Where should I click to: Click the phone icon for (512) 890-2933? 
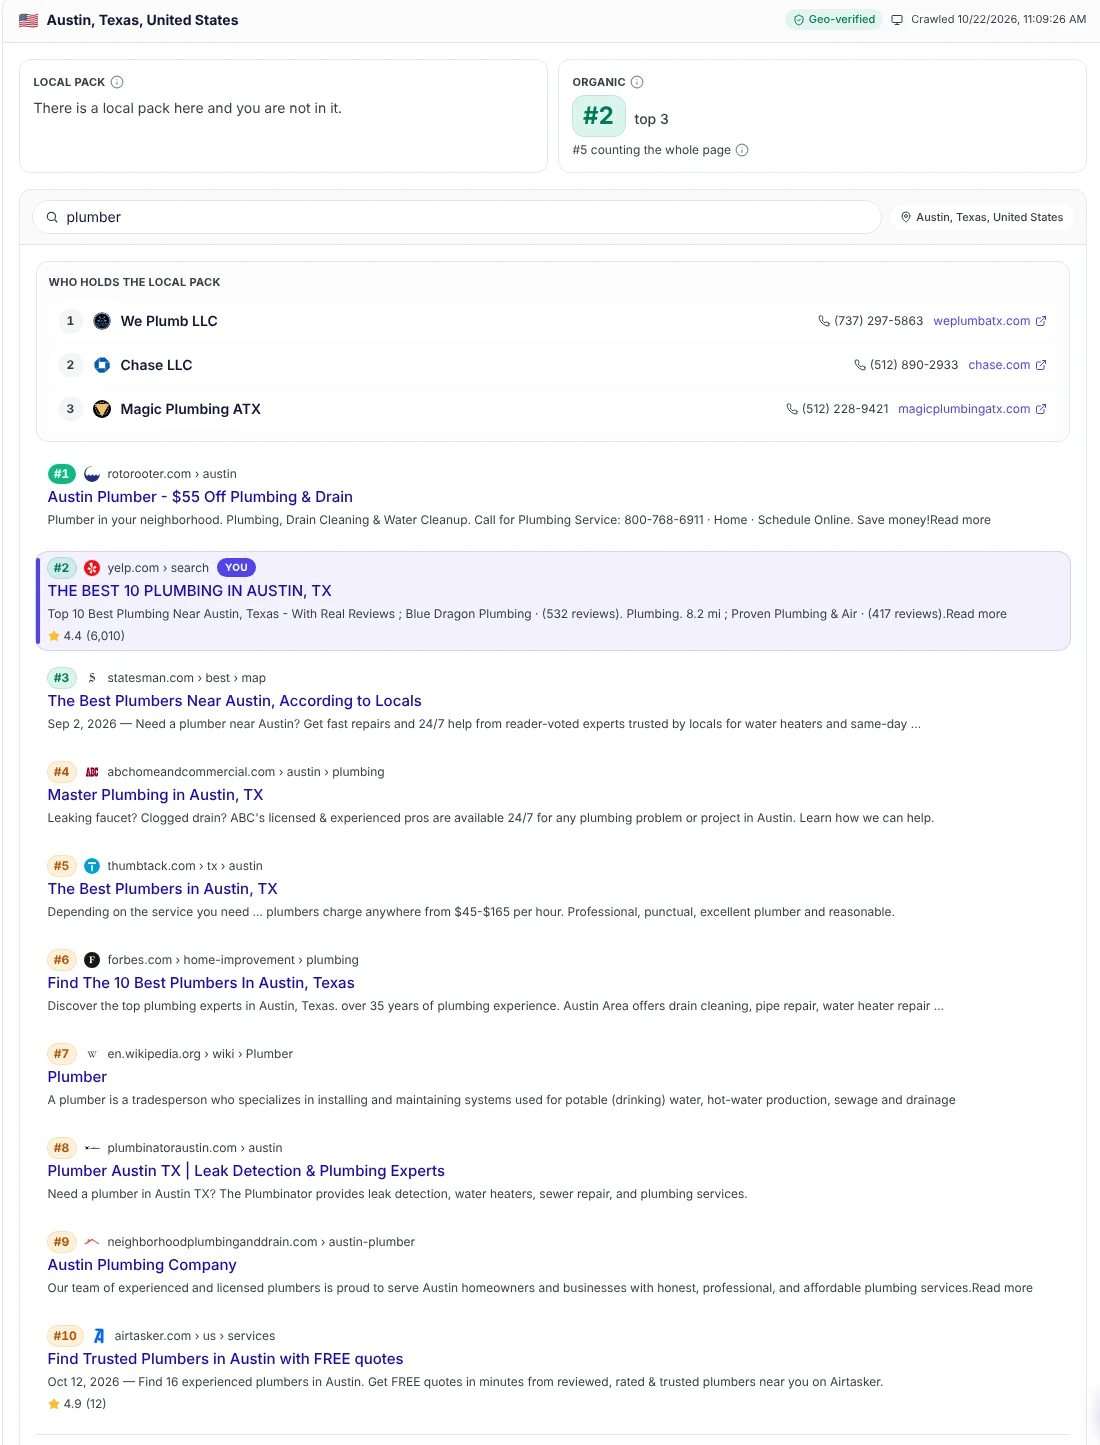pyautogui.click(x=860, y=365)
